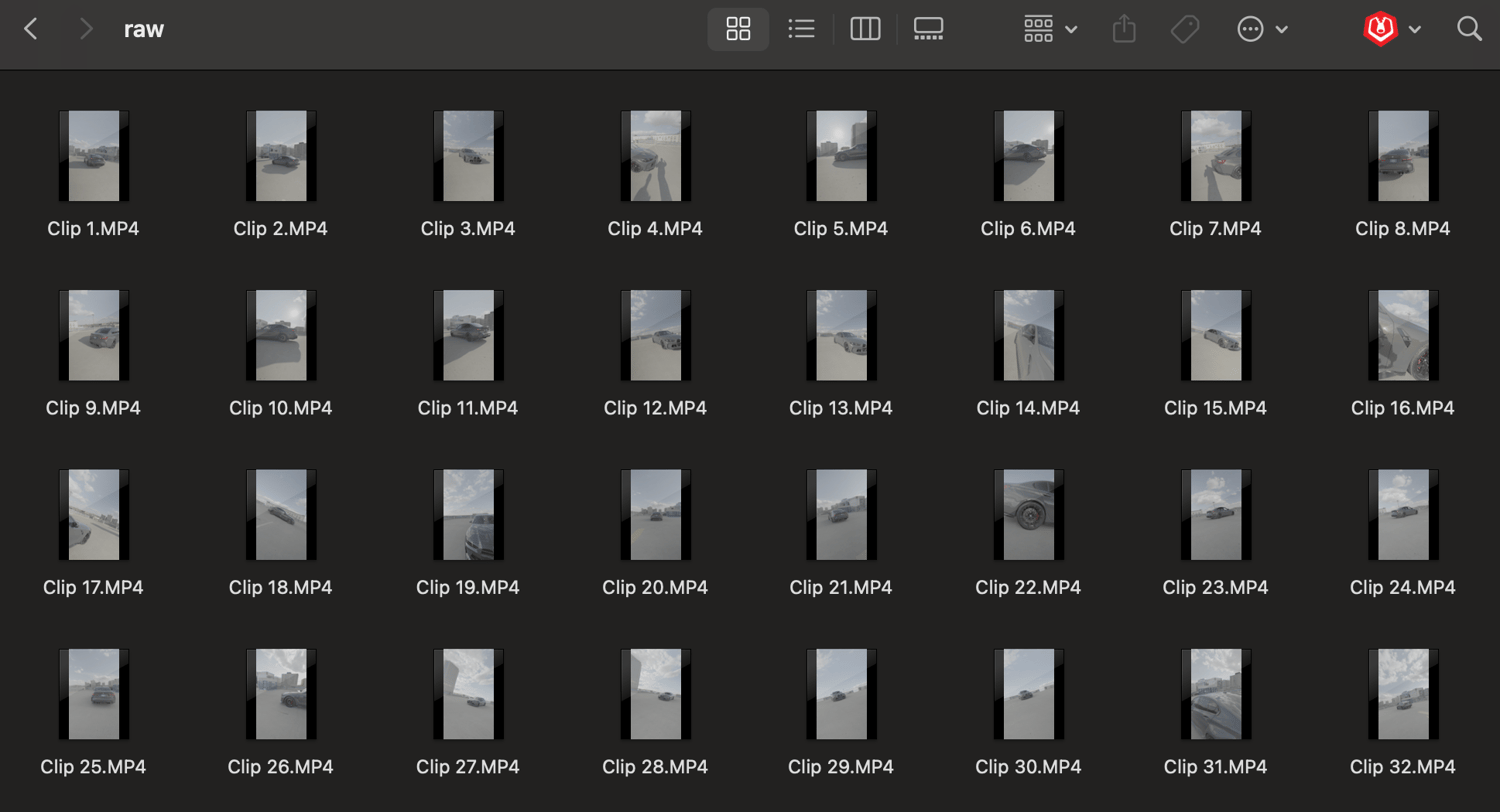The width and height of the screenshot is (1500, 812).
Task: Click the file name 'Clip 30.MP4'
Action: point(1028,768)
